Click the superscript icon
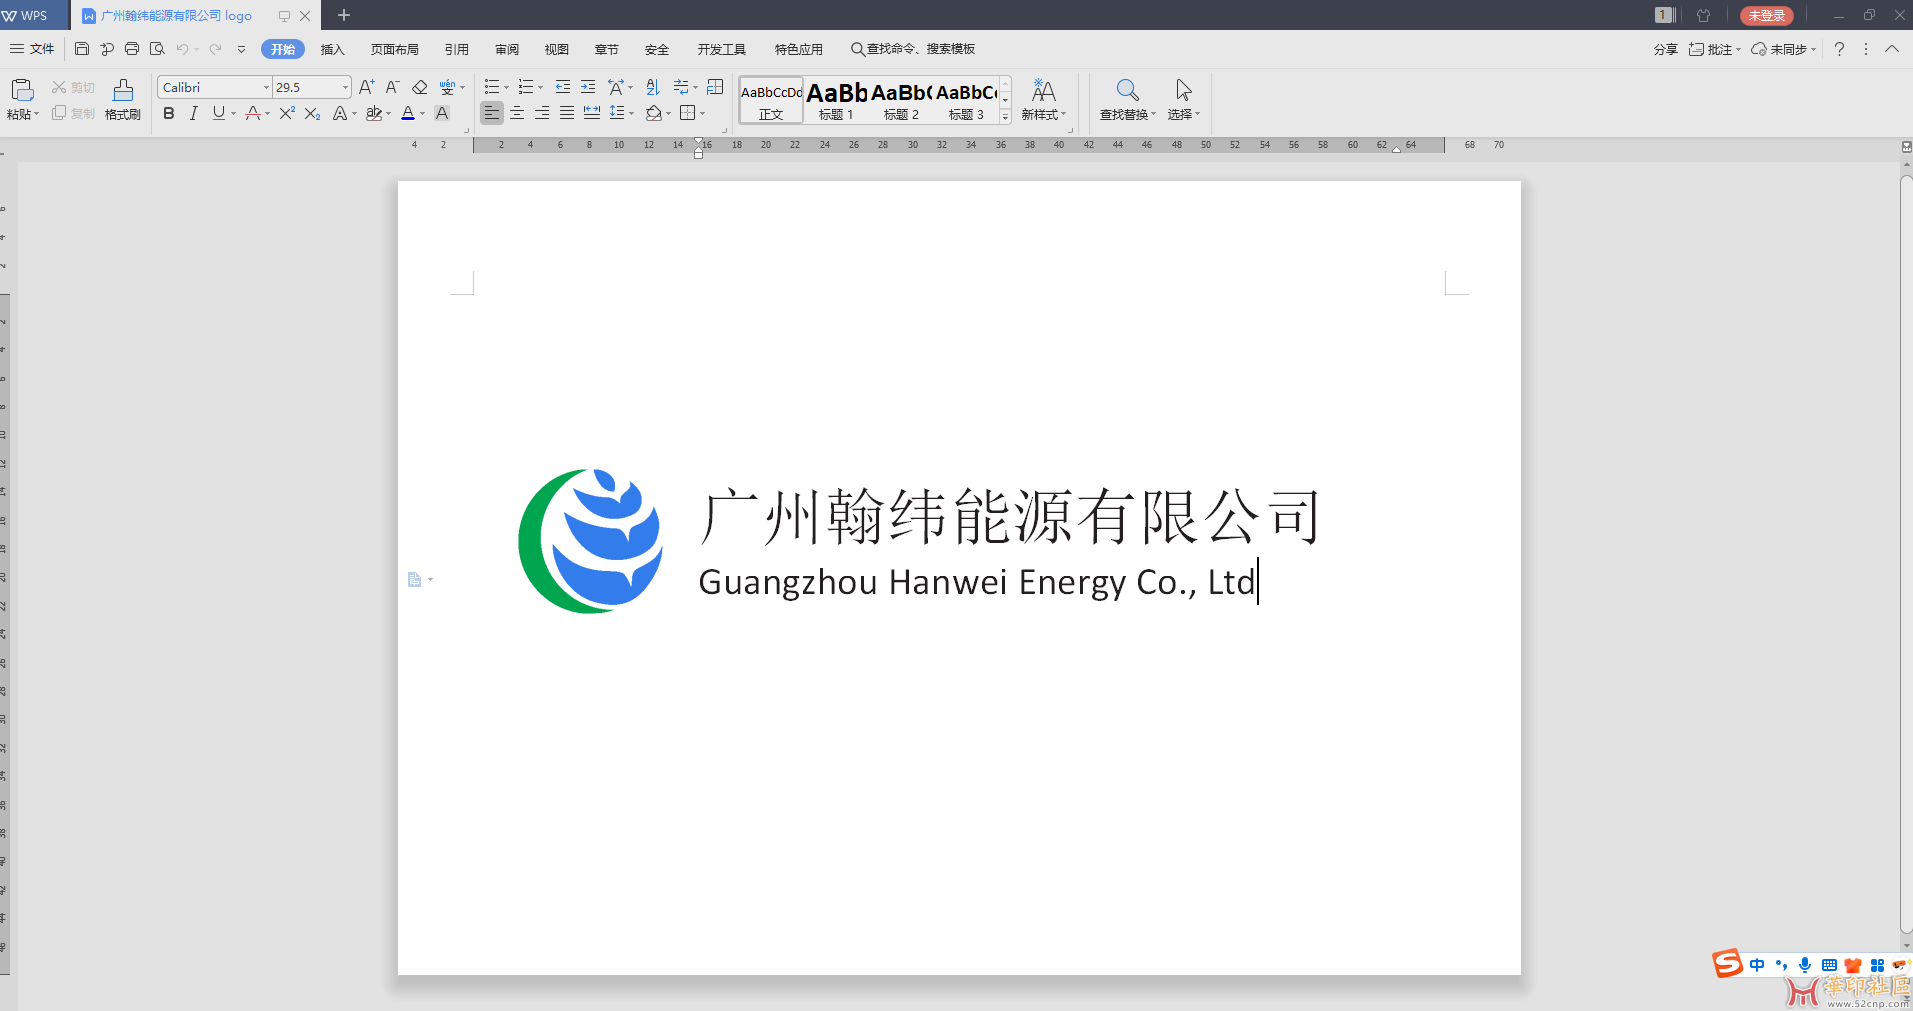The image size is (1913, 1011). [x=287, y=114]
